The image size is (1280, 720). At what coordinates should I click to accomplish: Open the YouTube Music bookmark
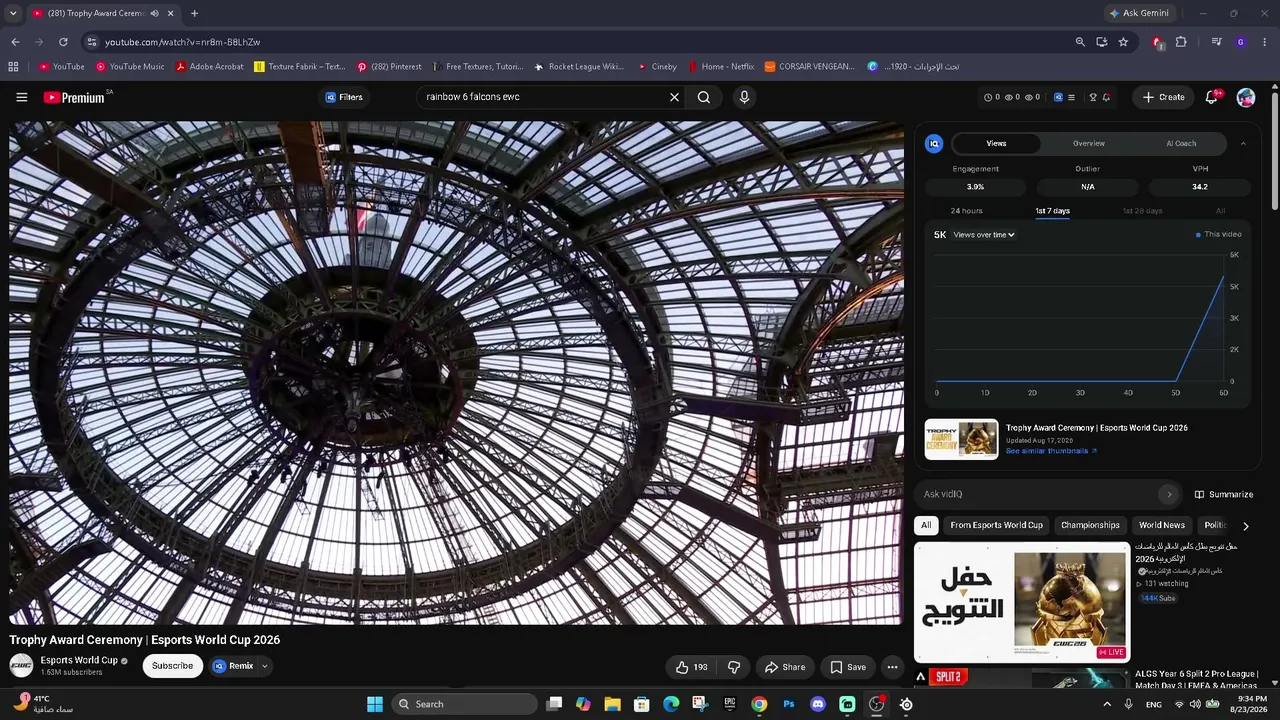point(130,67)
